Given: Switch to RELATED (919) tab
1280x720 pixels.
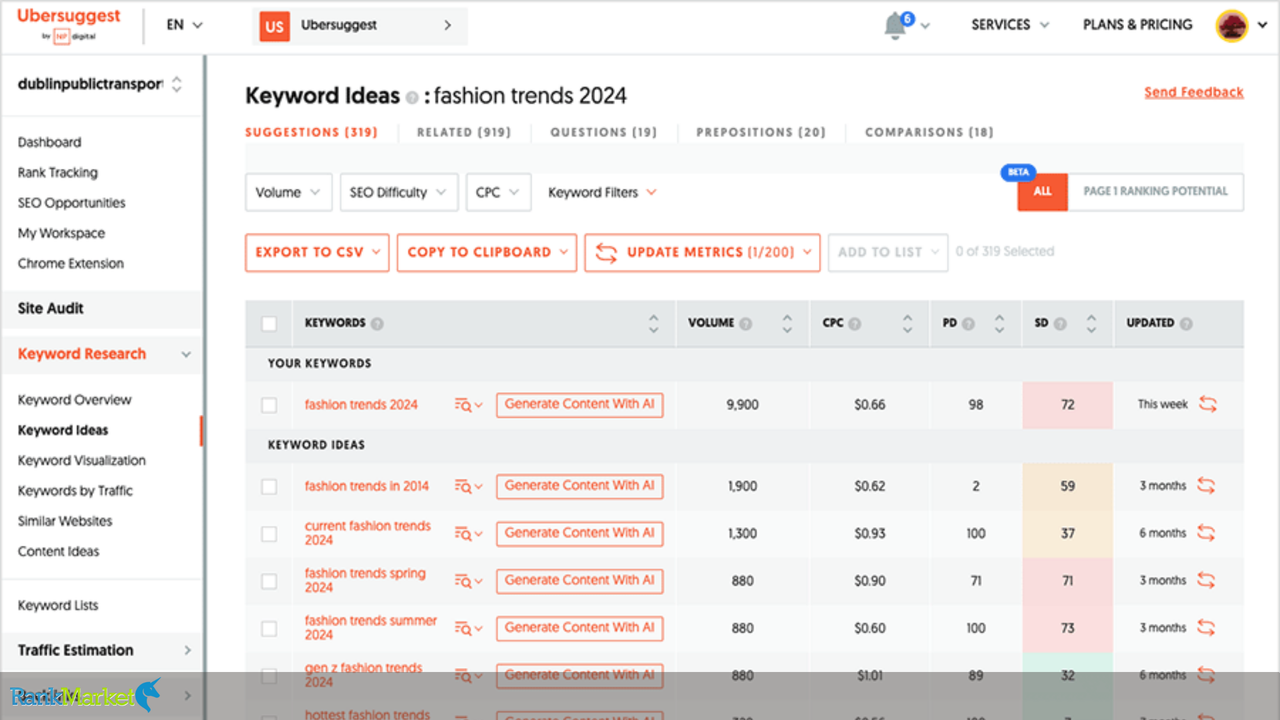Looking at the screenshot, I should pyautogui.click(x=464, y=132).
